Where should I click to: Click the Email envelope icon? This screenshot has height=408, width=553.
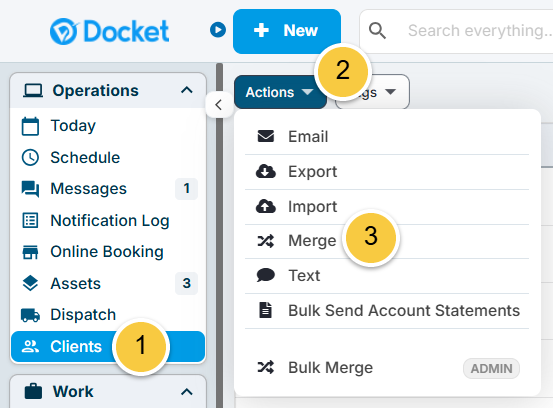tap(266, 136)
